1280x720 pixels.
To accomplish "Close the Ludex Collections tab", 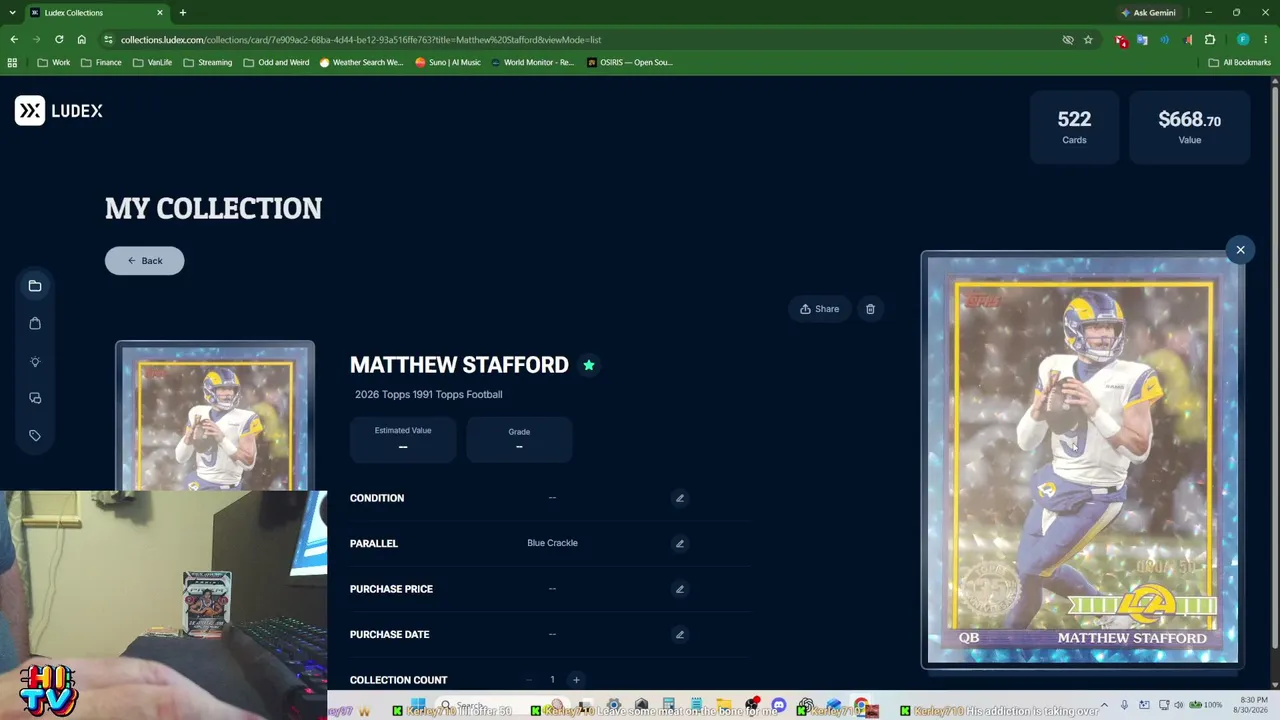I will point(160,13).
